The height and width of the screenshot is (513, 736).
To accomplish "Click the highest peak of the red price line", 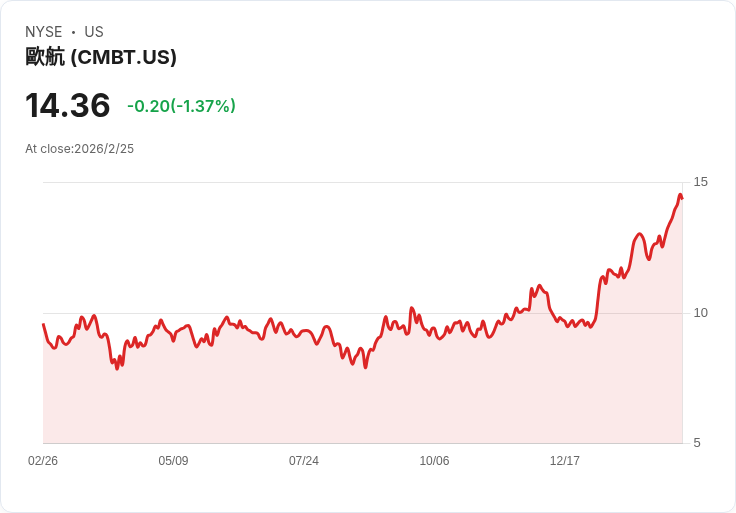I will [680, 195].
